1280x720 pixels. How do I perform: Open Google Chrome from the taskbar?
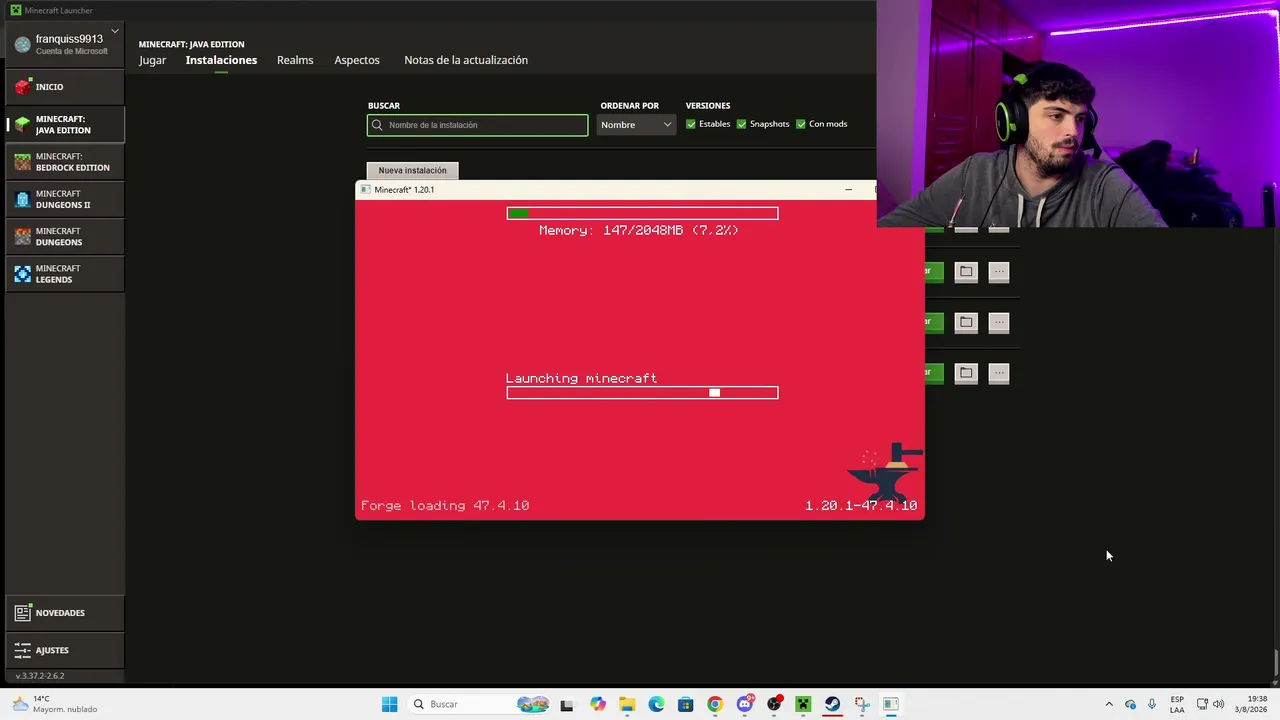pyautogui.click(x=715, y=704)
